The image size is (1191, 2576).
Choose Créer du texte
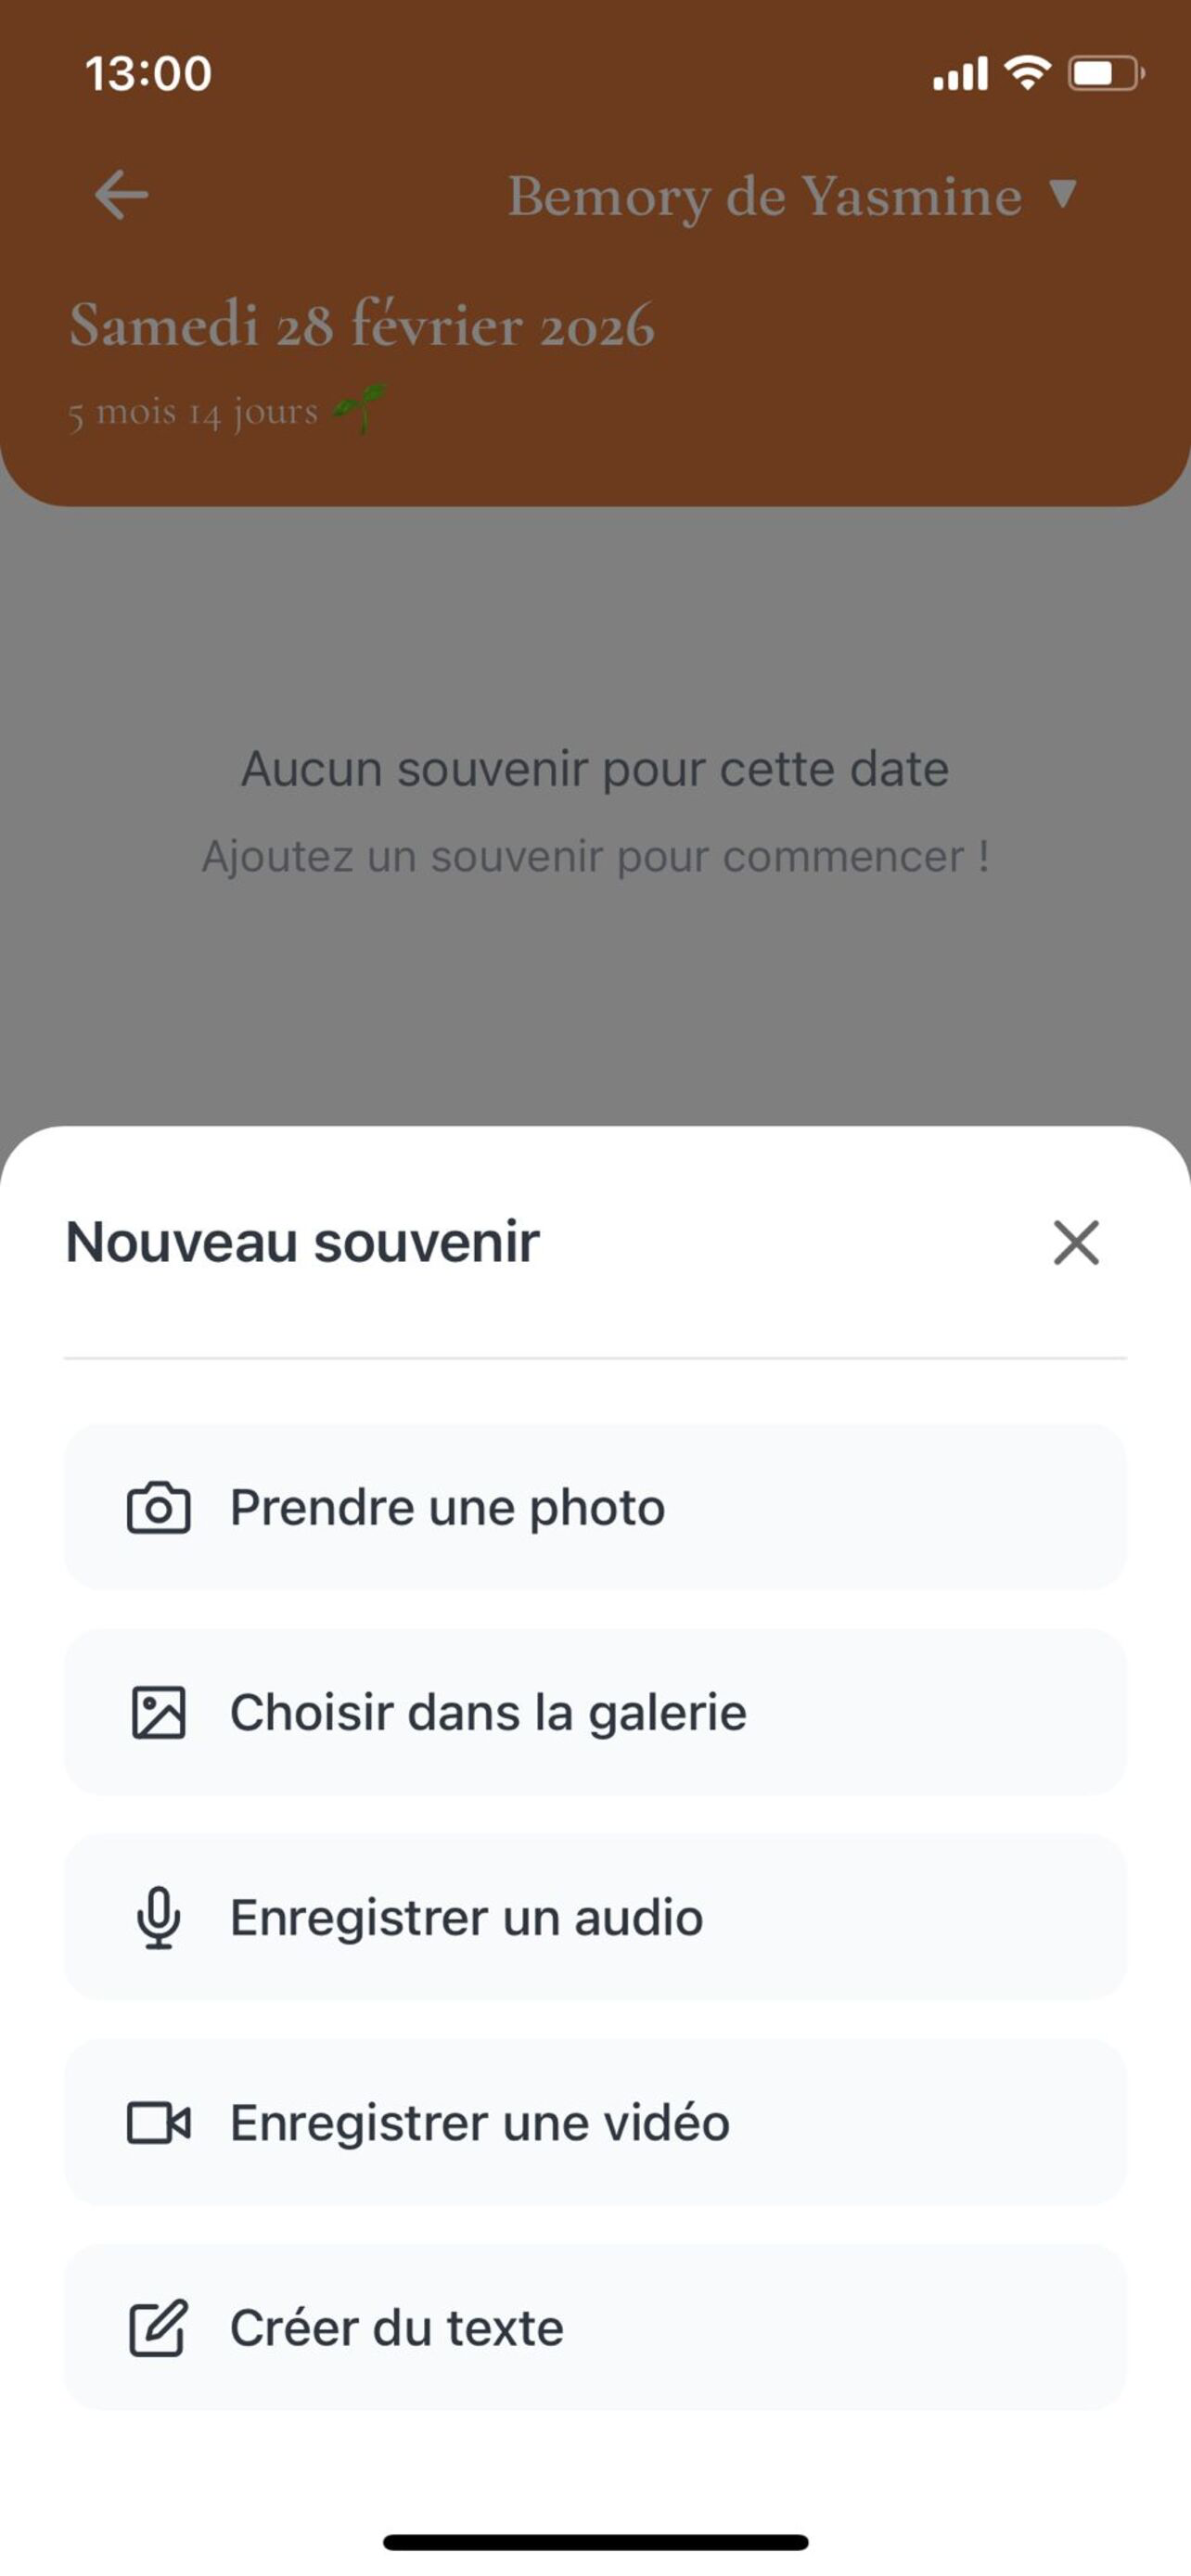(x=595, y=2328)
